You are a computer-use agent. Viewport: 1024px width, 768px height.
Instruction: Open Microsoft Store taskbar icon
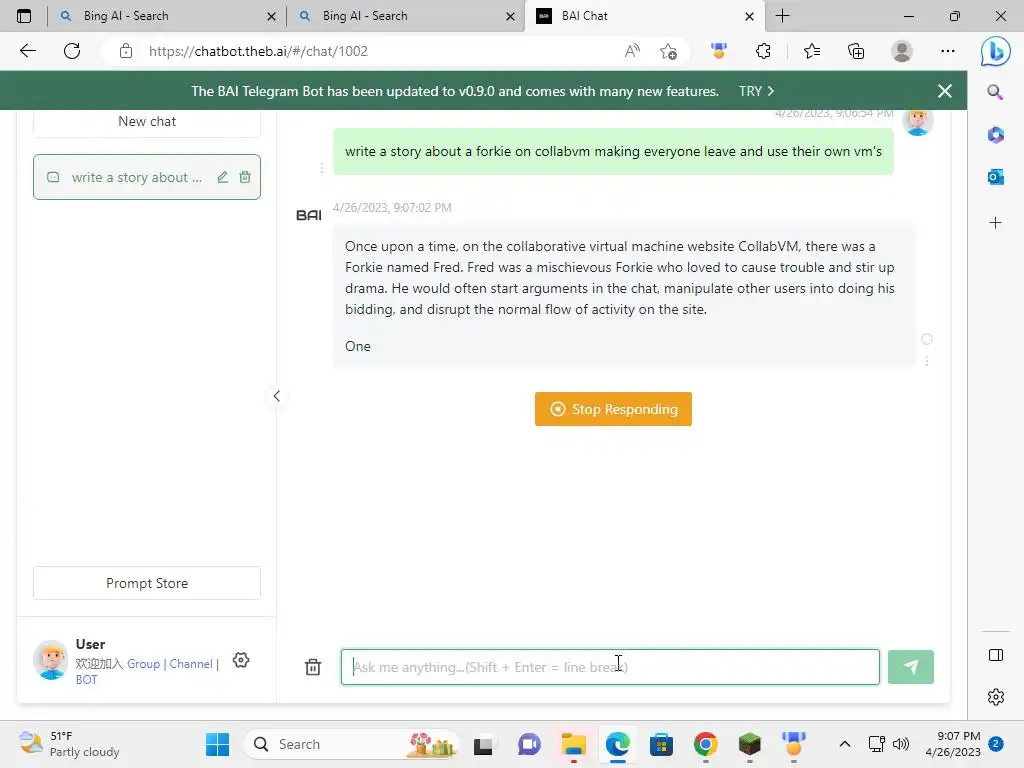(661, 744)
